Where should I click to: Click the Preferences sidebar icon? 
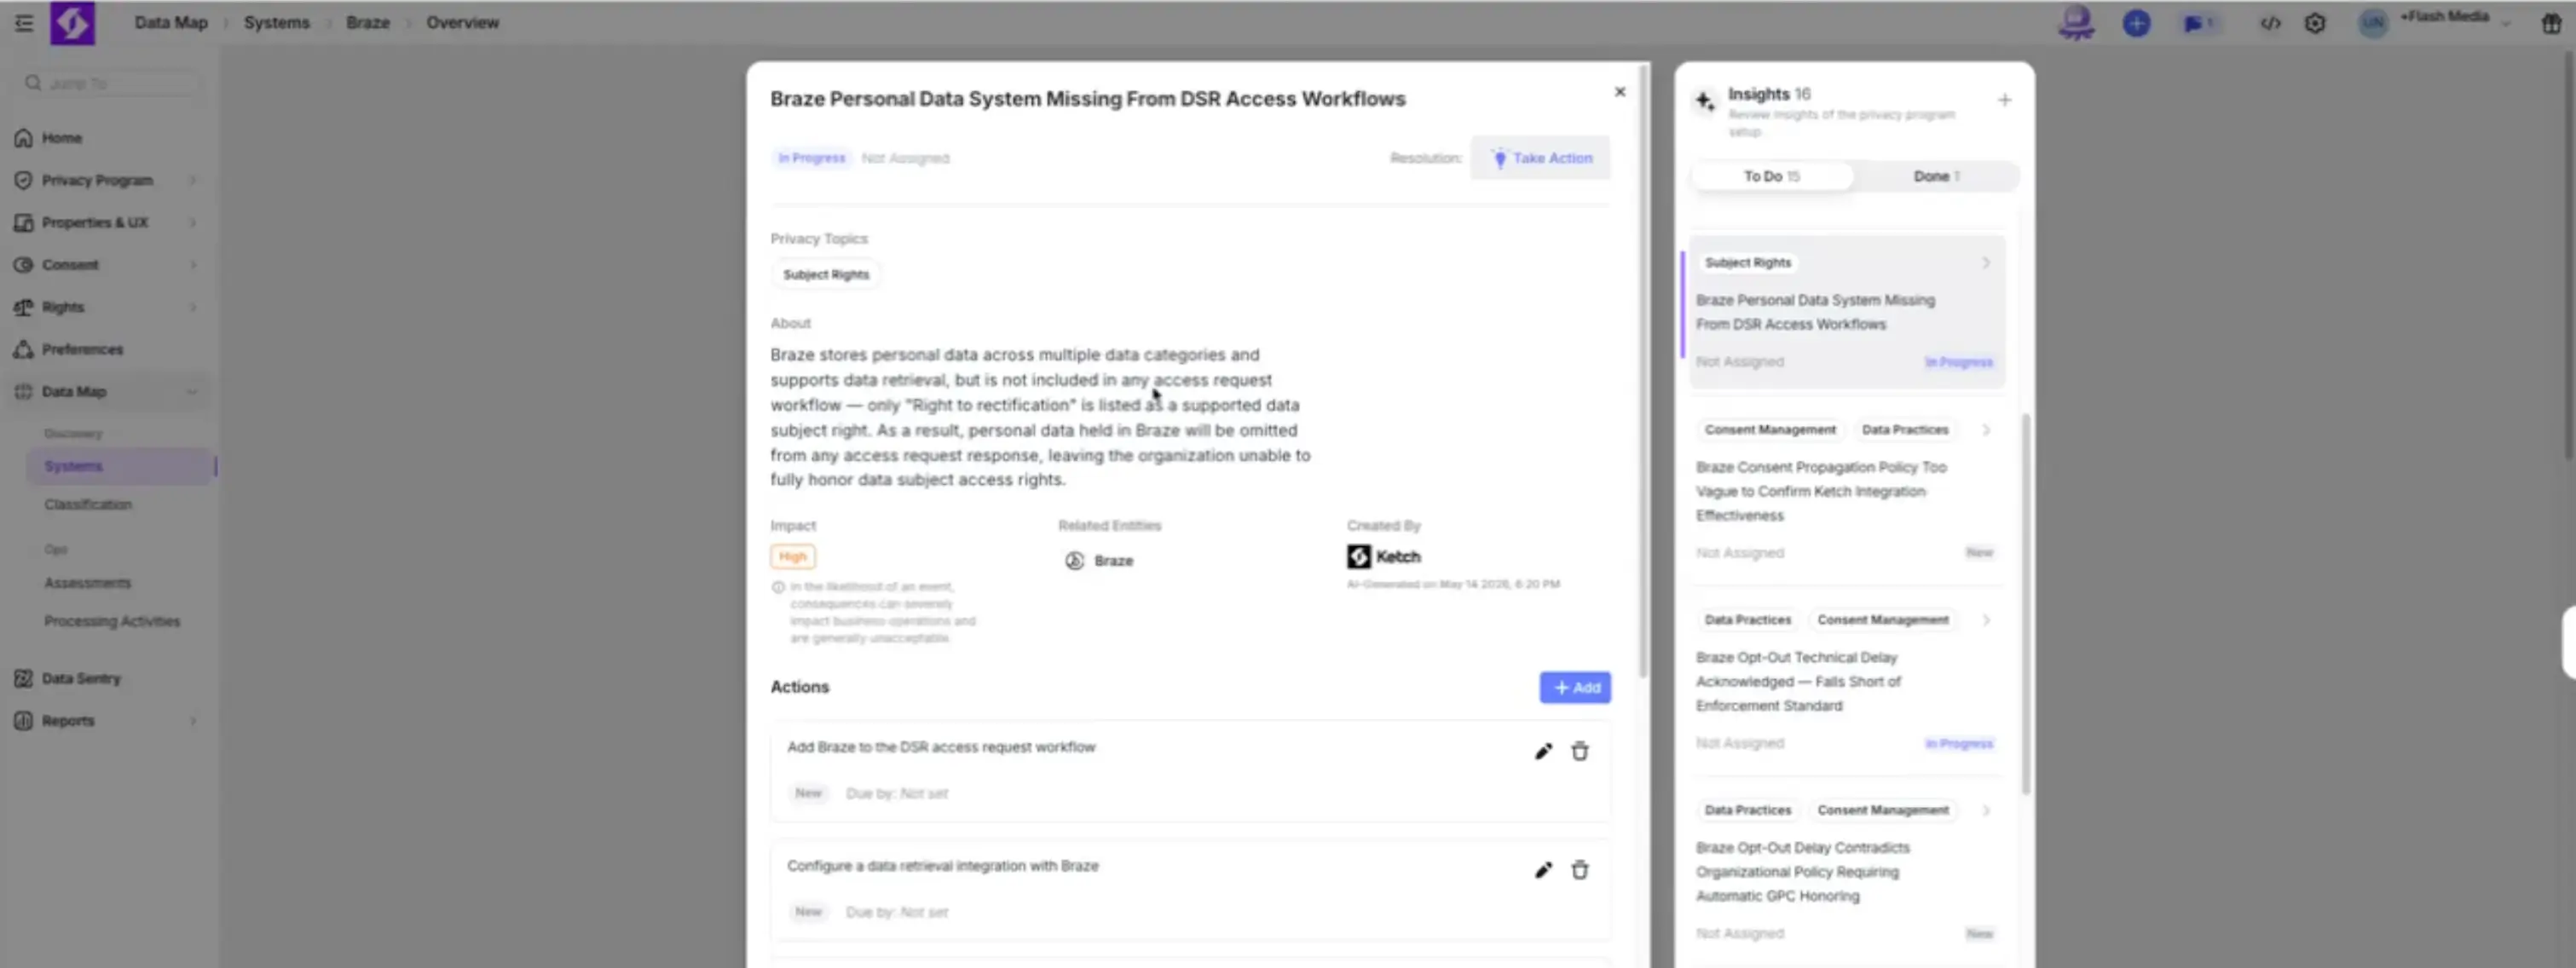(23, 349)
